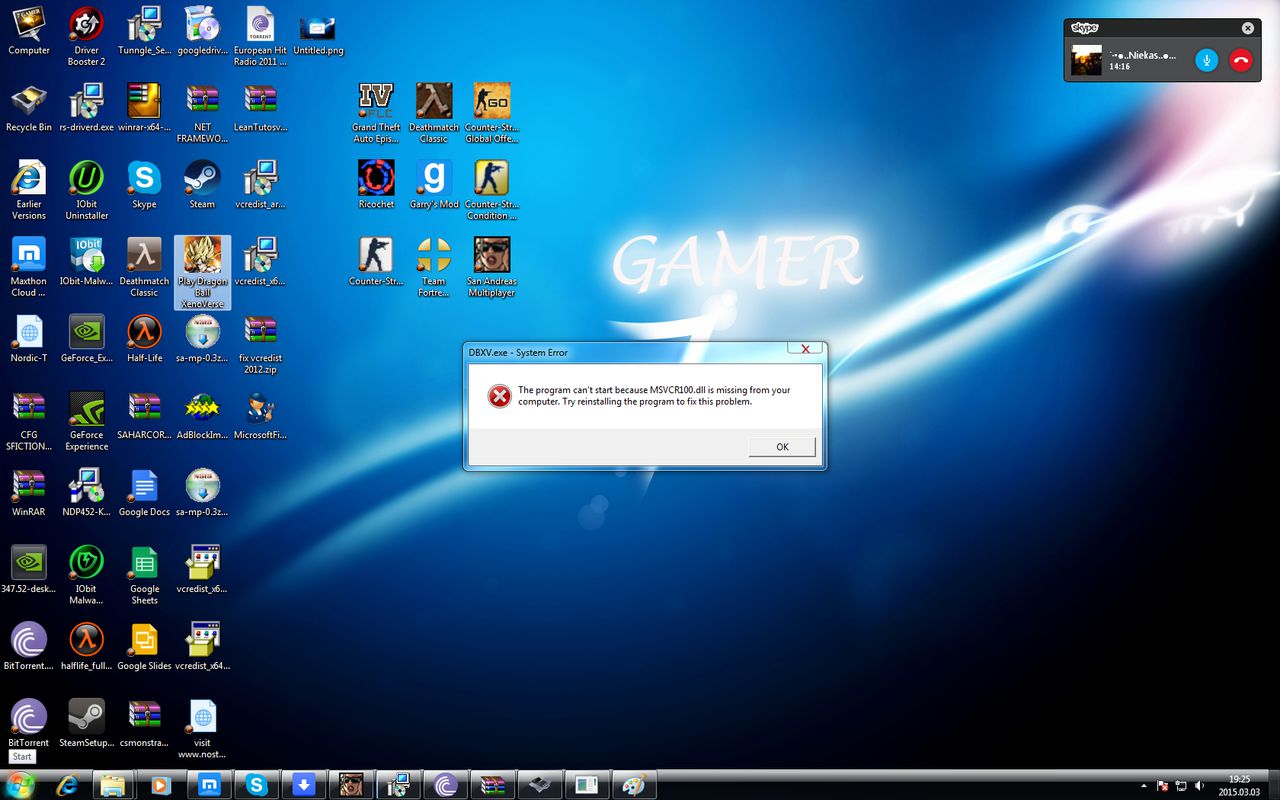The width and height of the screenshot is (1280, 800).
Task: Select NDP452-K... installer icon
Action: [86, 492]
